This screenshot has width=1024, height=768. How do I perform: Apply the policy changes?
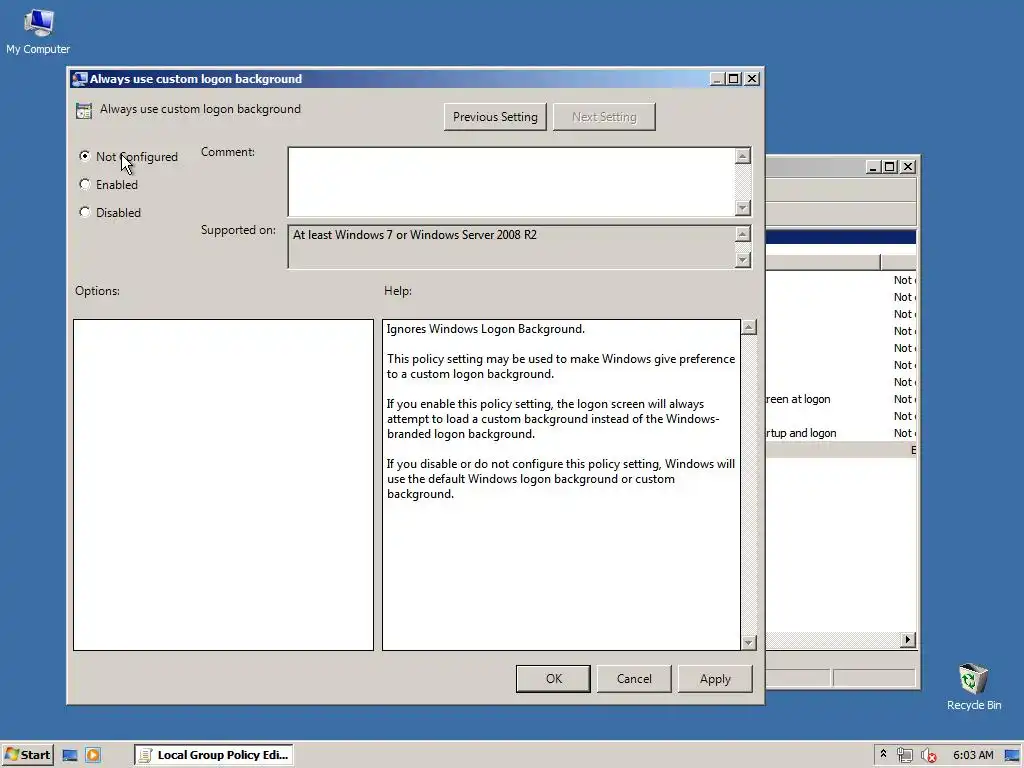[715, 679]
